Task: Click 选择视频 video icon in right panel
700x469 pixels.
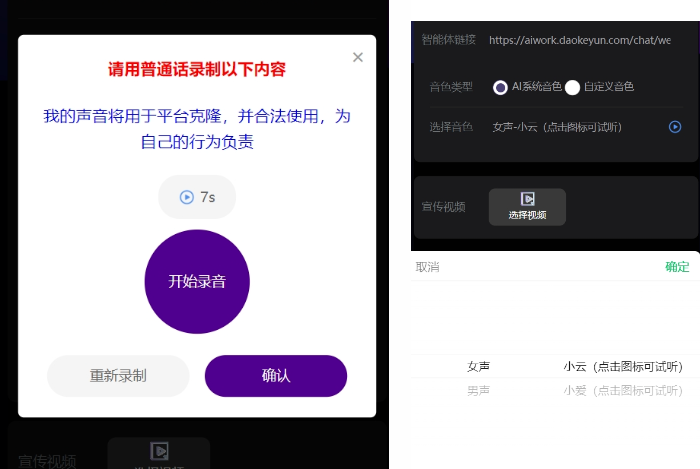Action: click(x=527, y=206)
